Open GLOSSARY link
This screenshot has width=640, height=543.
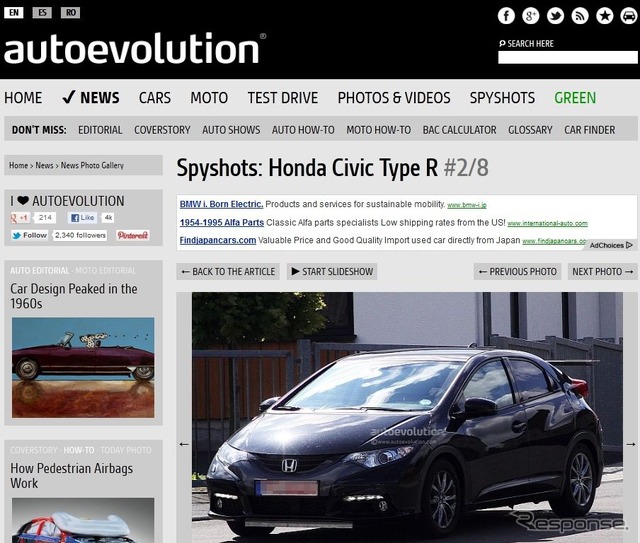point(530,130)
